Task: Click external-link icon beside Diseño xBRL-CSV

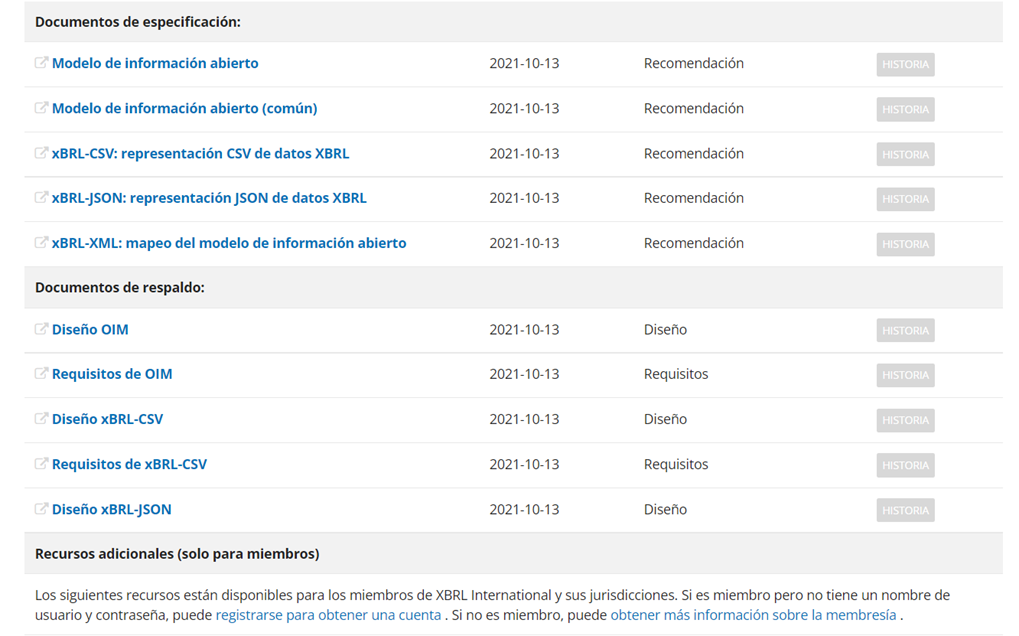Action: pyautogui.click(x=41, y=419)
